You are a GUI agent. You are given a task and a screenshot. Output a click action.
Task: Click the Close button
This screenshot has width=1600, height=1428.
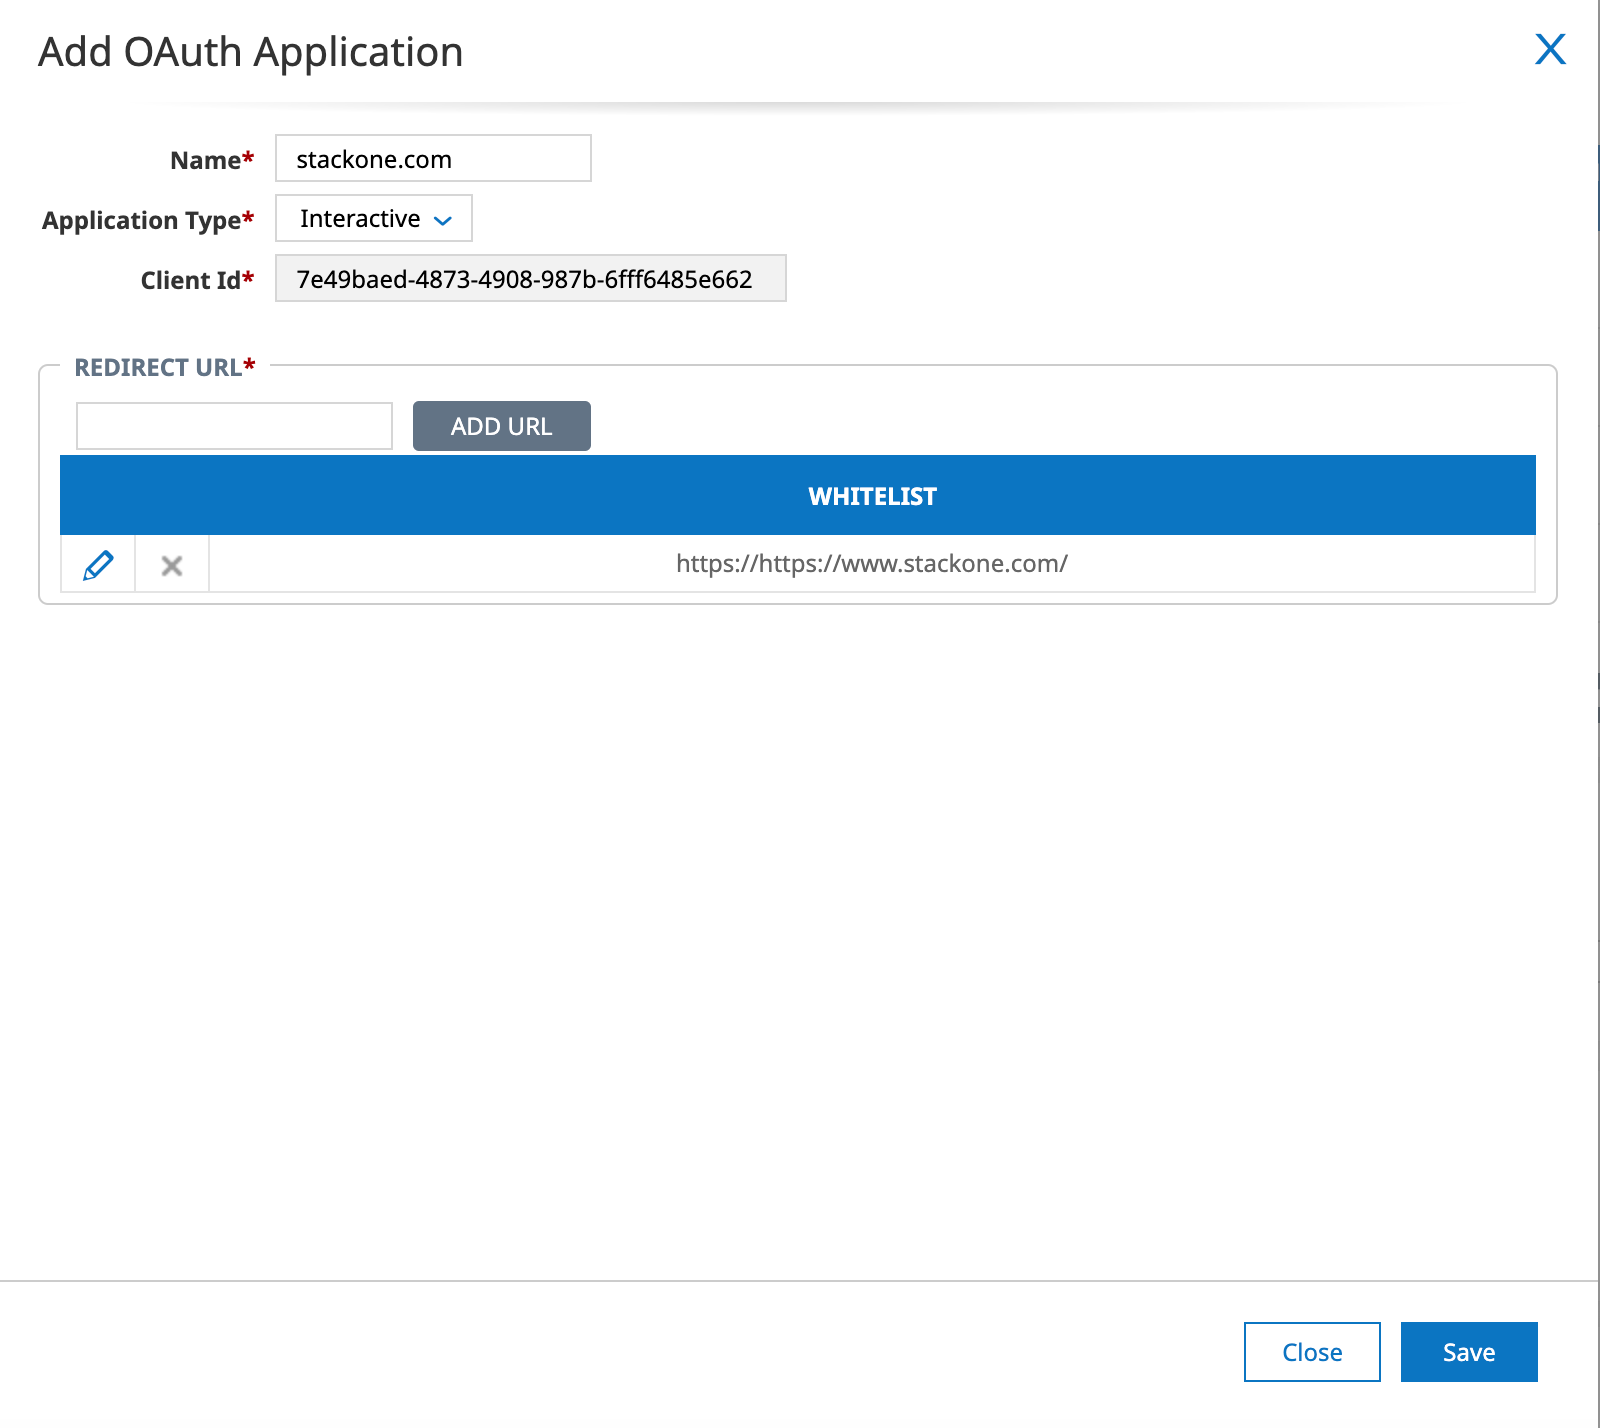1311,1352
